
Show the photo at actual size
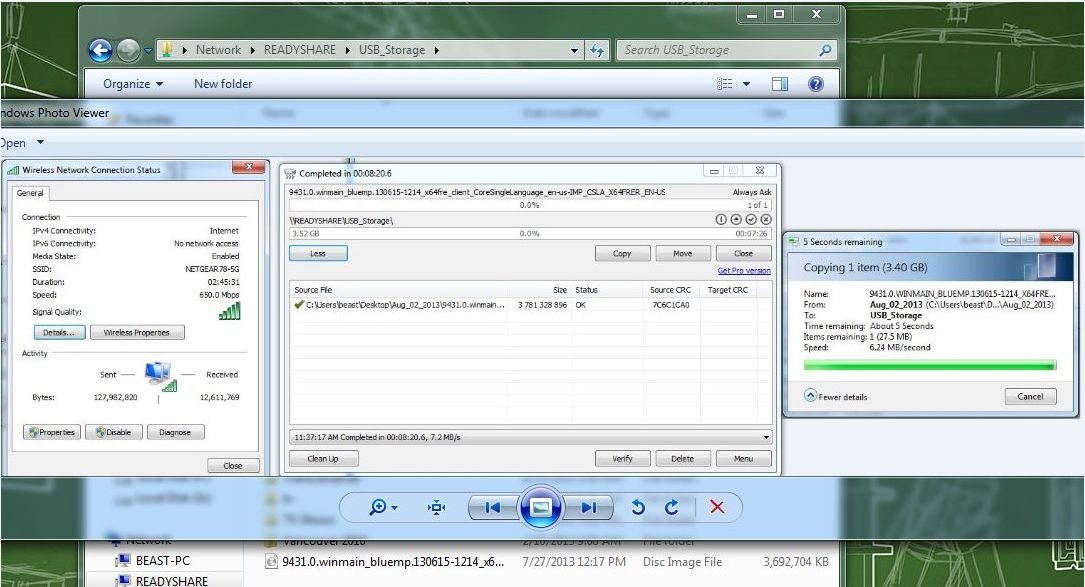pos(436,508)
